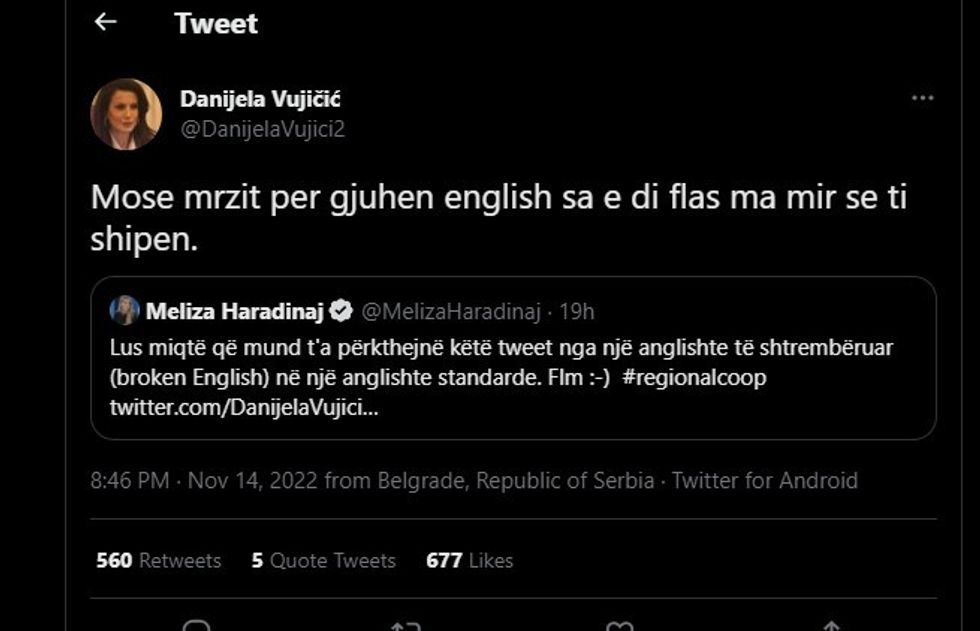
Task: Click the verified badge next to Meliza Haradinaj
Action: point(341,312)
